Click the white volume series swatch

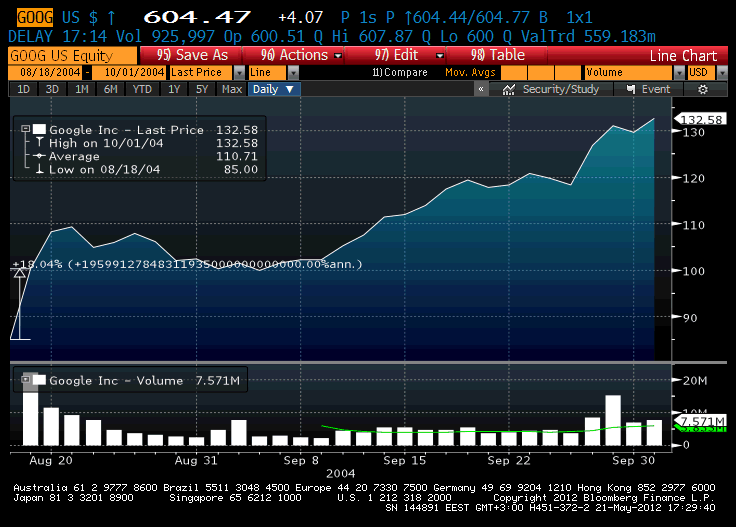pyautogui.click(x=39, y=380)
